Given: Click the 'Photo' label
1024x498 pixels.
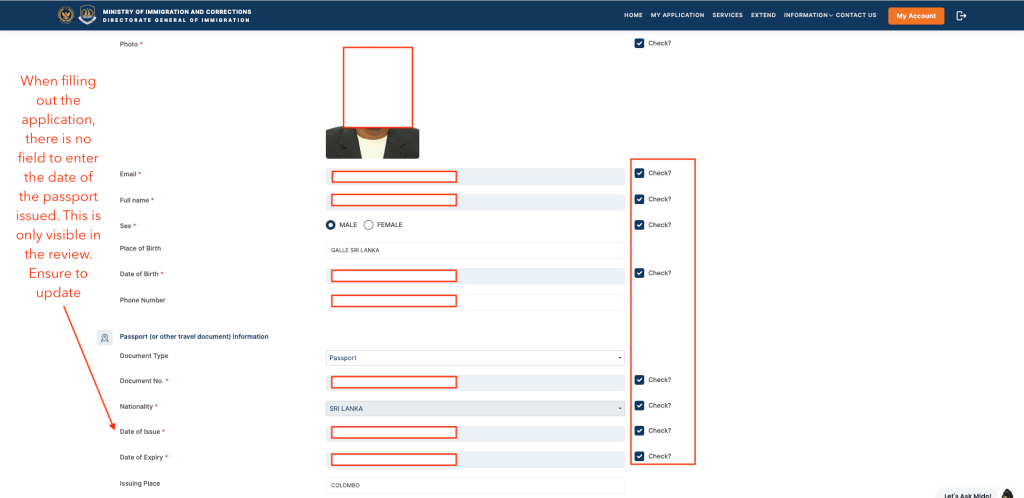Looking at the screenshot, I should pyautogui.click(x=129, y=44).
